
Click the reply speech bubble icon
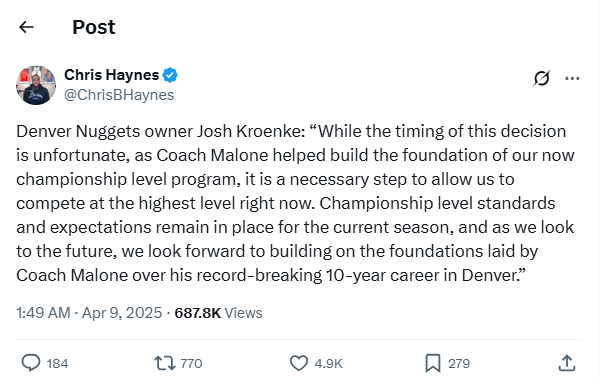coord(31,363)
